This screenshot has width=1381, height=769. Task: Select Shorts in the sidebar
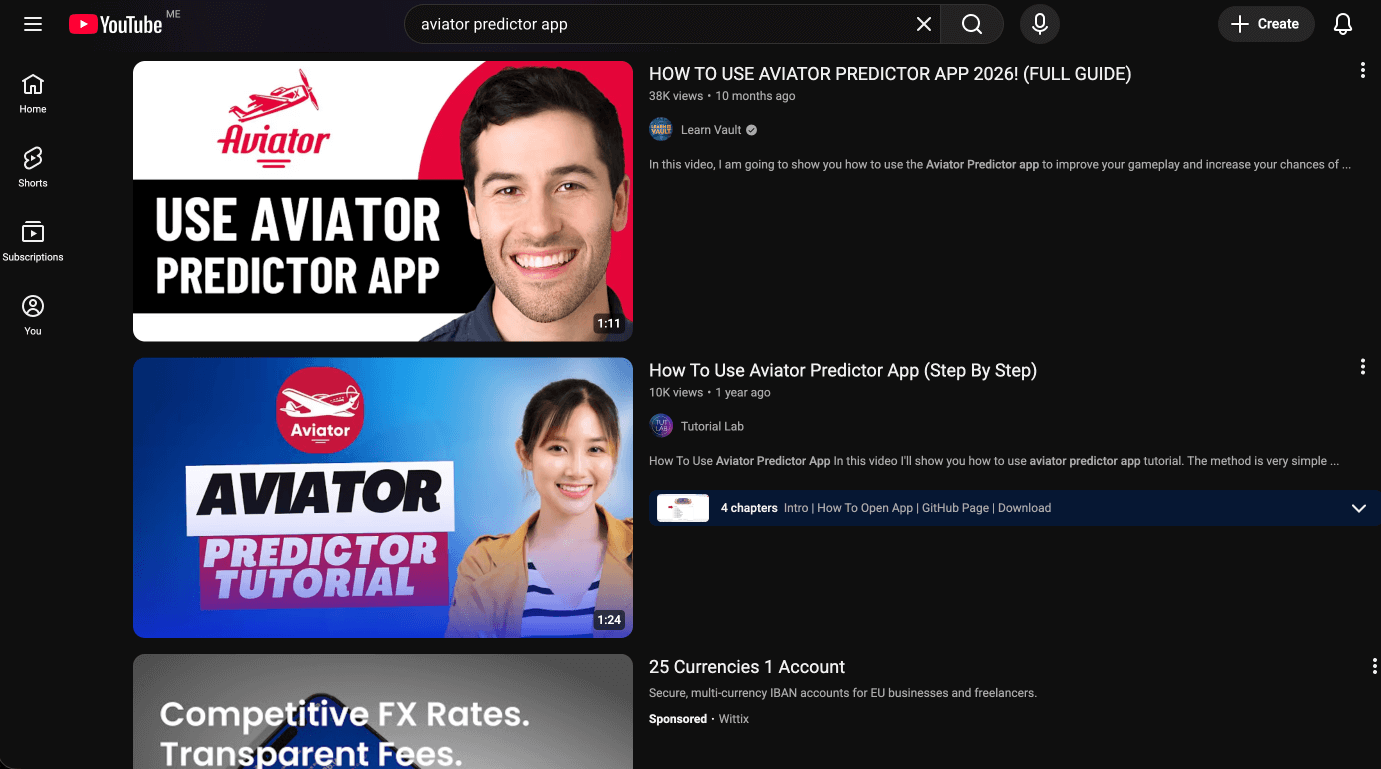click(32, 165)
